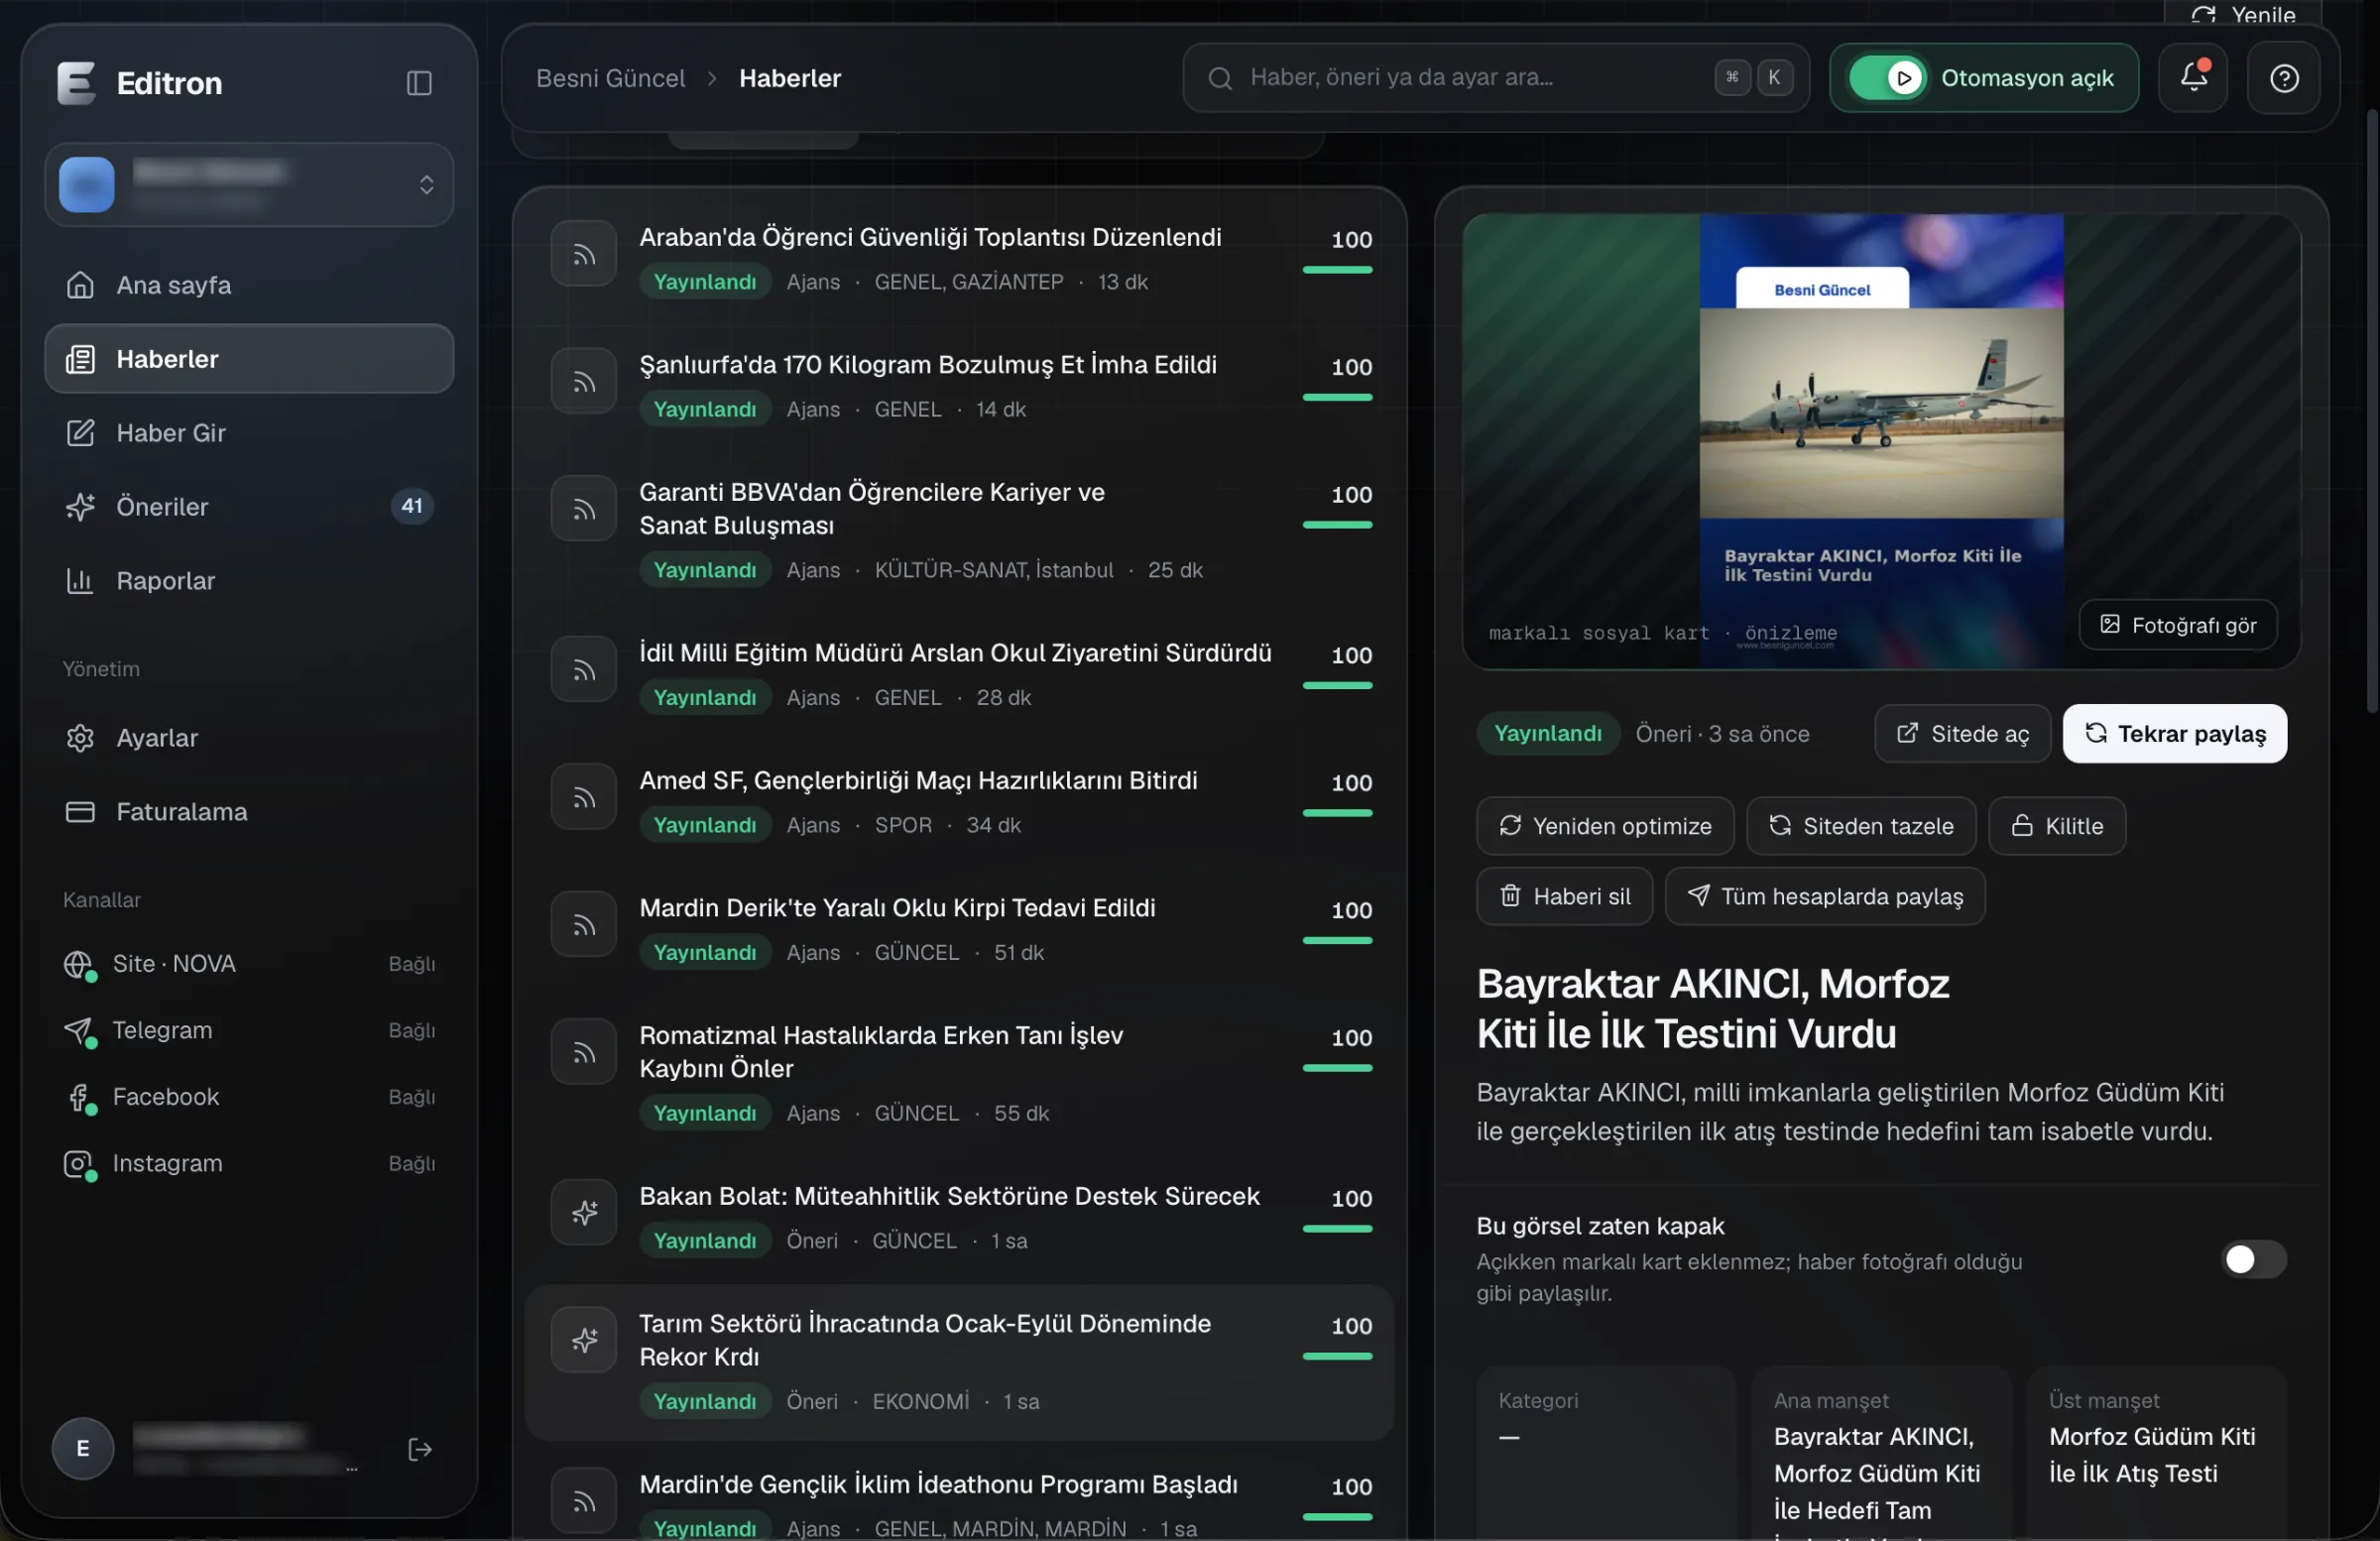Click RSS icon for Araban'da Öğrenci Güvenliği

[583, 254]
